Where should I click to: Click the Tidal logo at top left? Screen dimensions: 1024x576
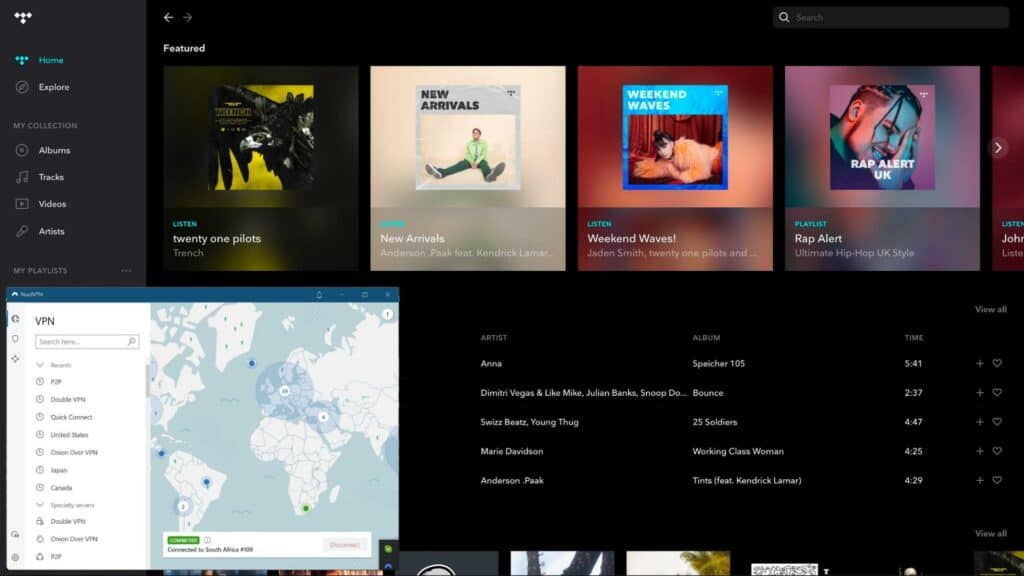pyautogui.click(x=23, y=17)
